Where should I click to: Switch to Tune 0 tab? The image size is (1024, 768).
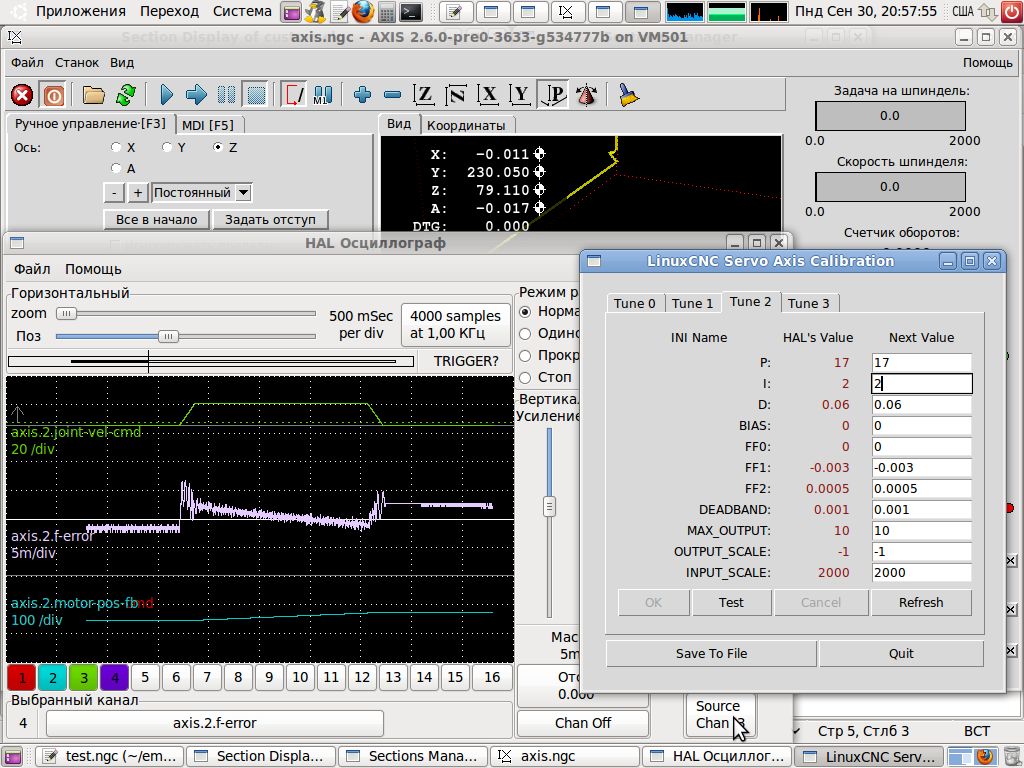(635, 303)
